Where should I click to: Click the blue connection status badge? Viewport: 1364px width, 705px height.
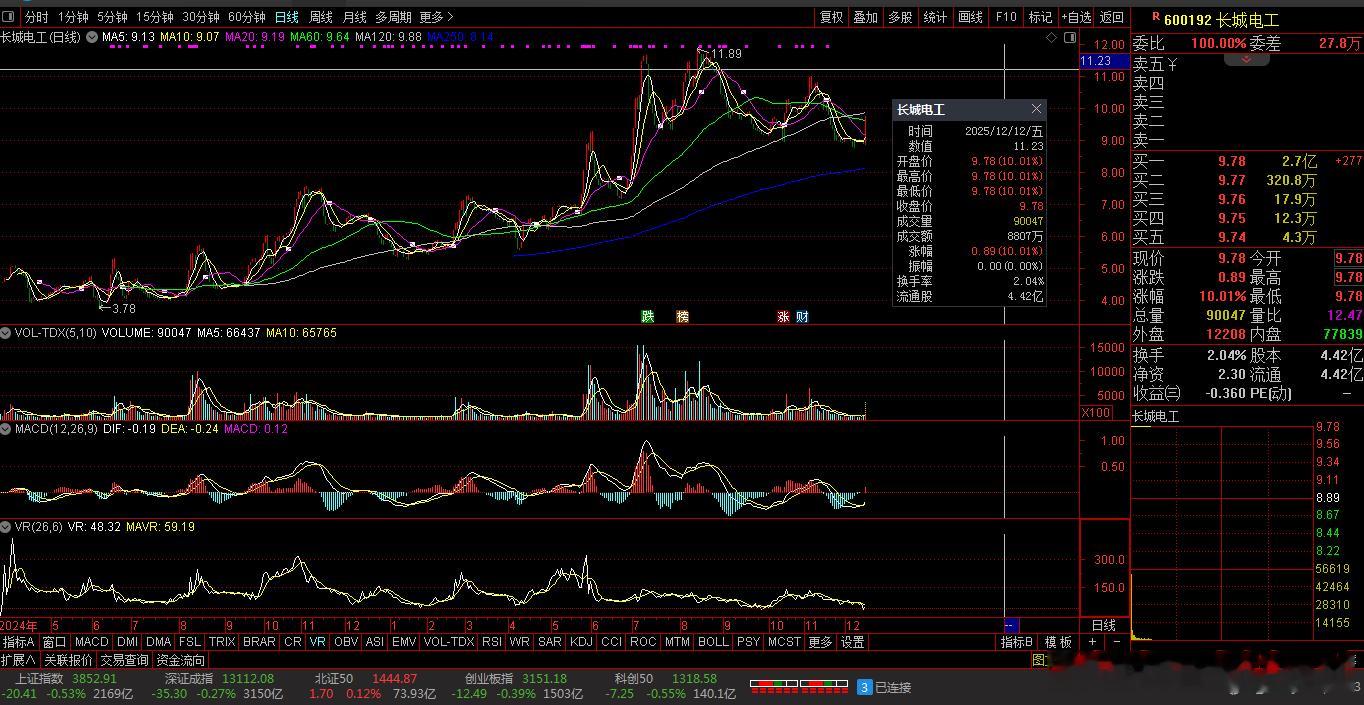coord(864,687)
